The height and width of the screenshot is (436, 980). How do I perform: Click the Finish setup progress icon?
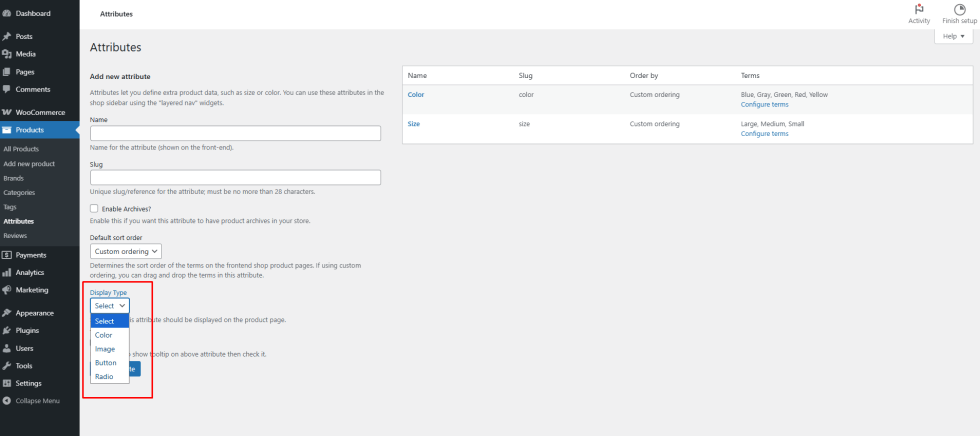pos(958,9)
